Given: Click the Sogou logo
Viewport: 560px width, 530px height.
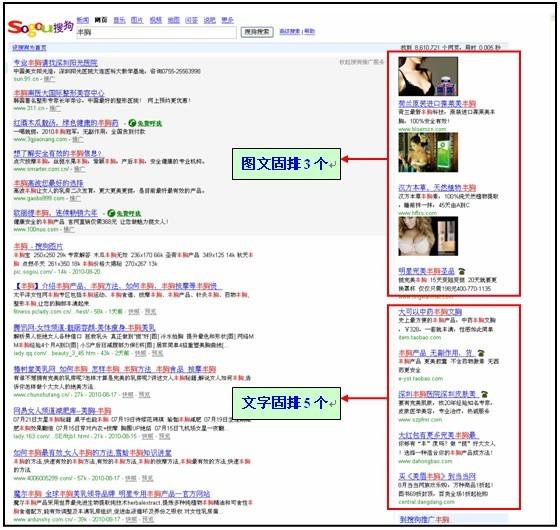Looking at the screenshot, I should point(40,28).
